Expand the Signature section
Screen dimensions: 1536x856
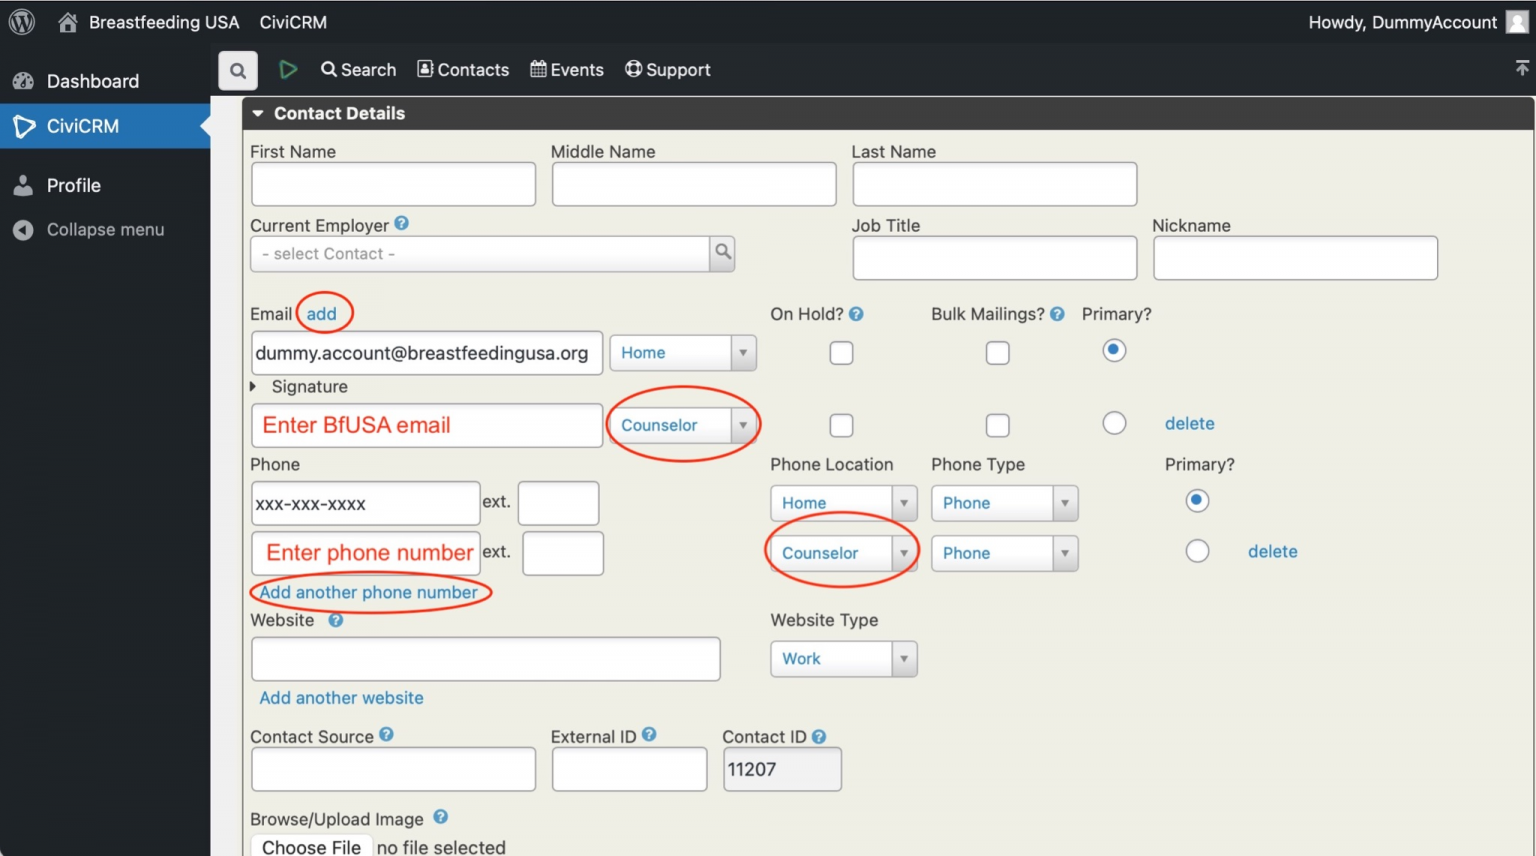[253, 386]
